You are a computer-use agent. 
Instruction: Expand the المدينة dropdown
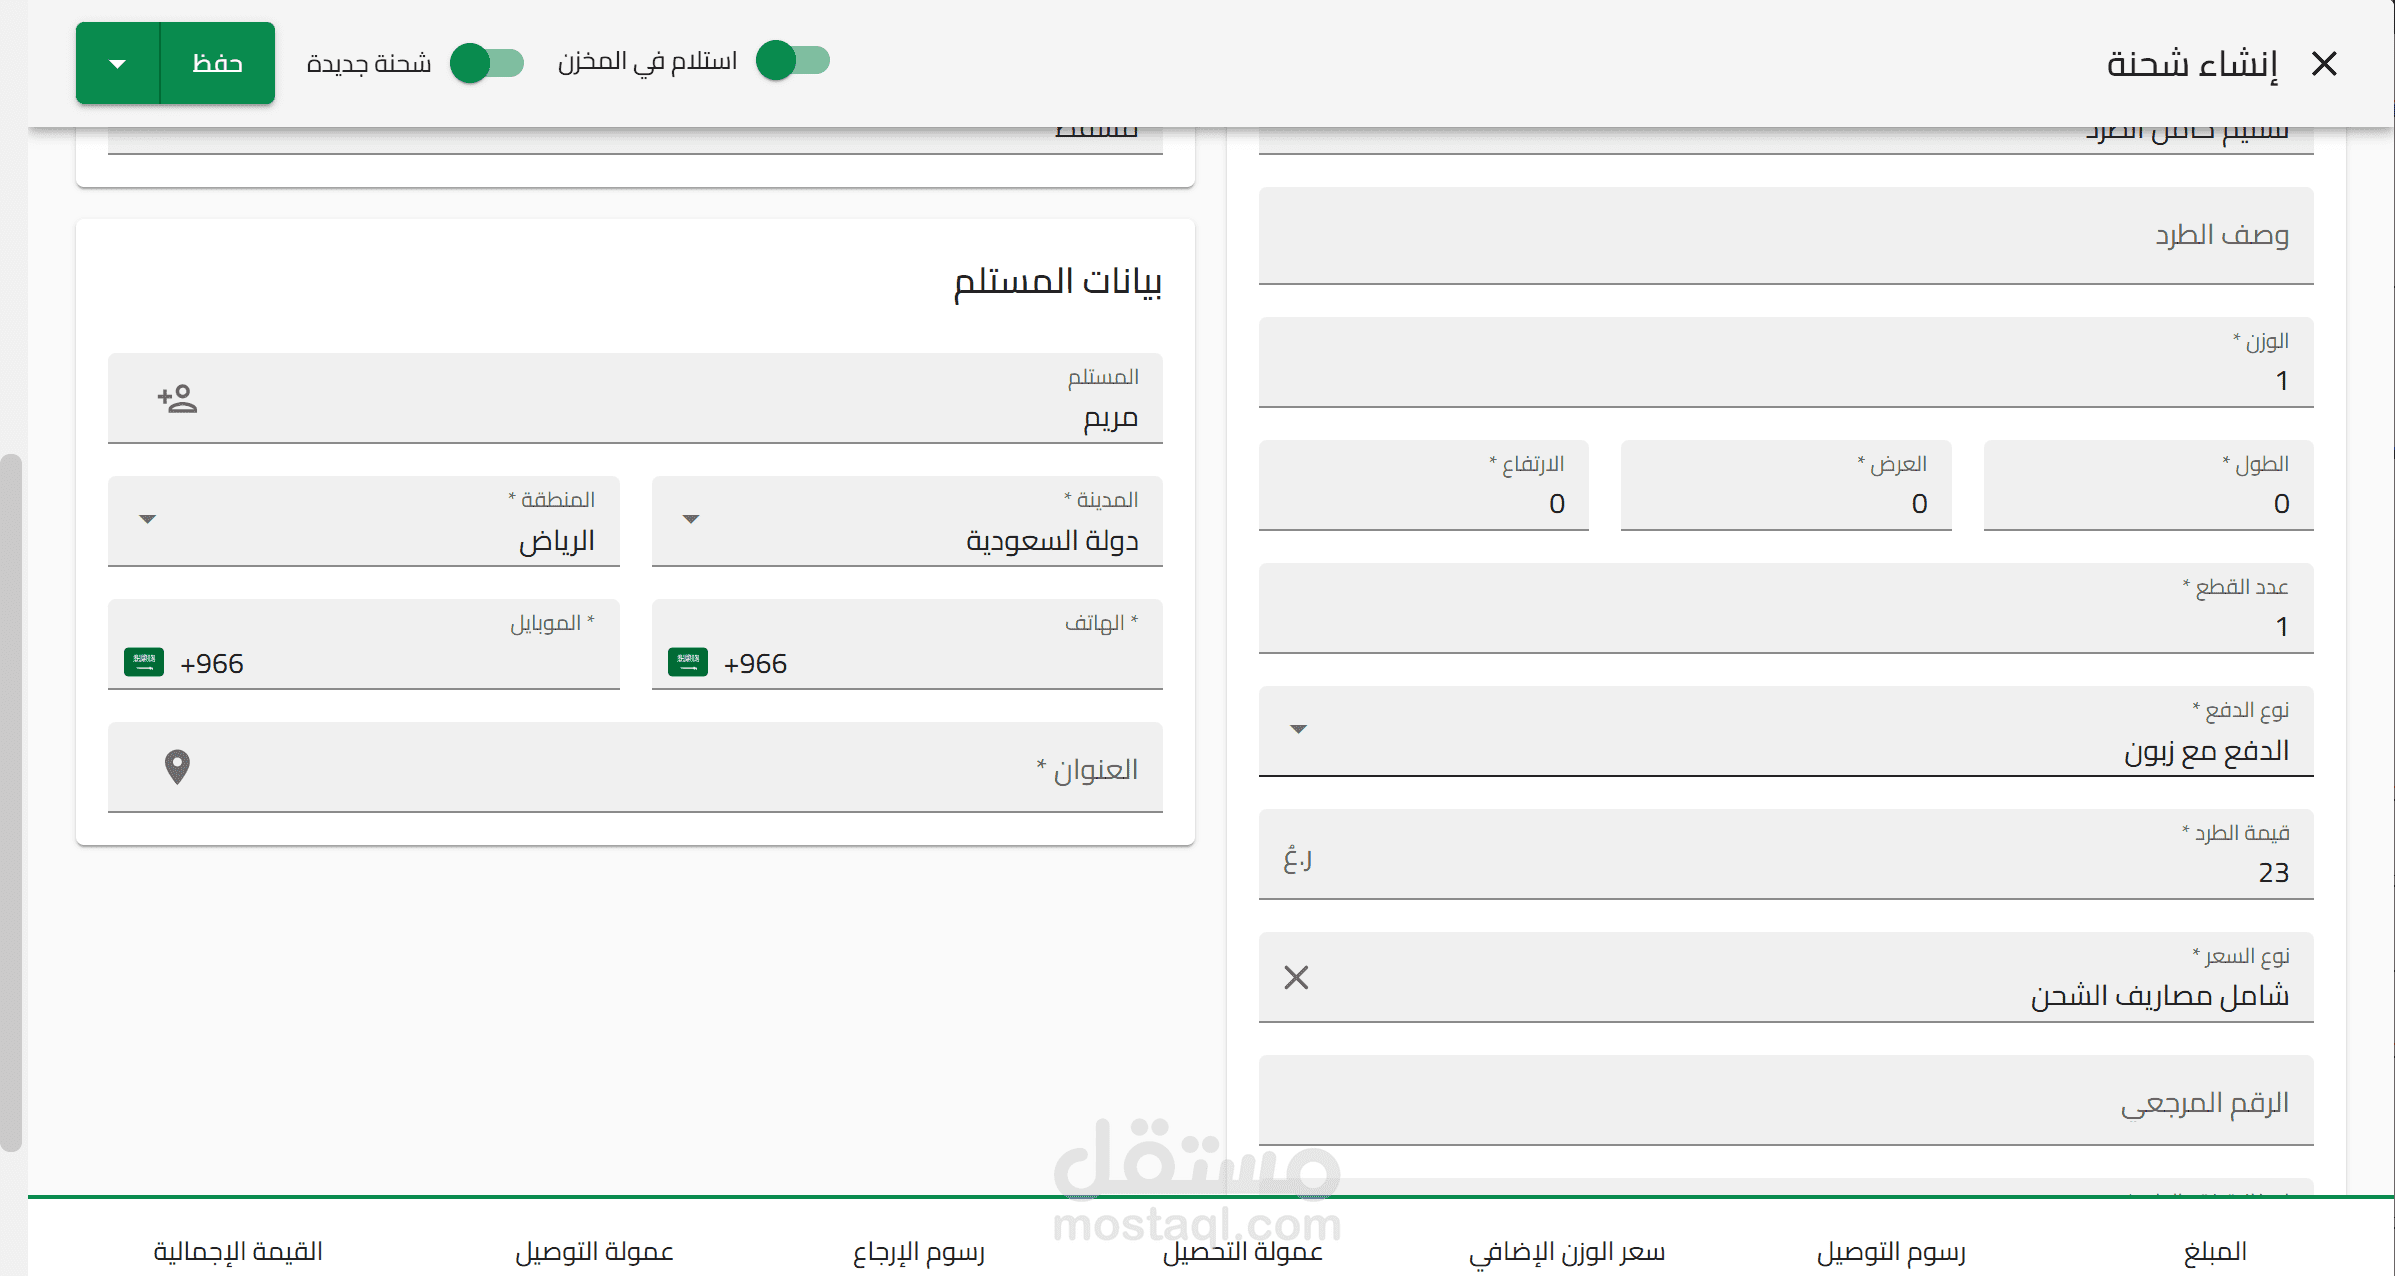tap(690, 519)
